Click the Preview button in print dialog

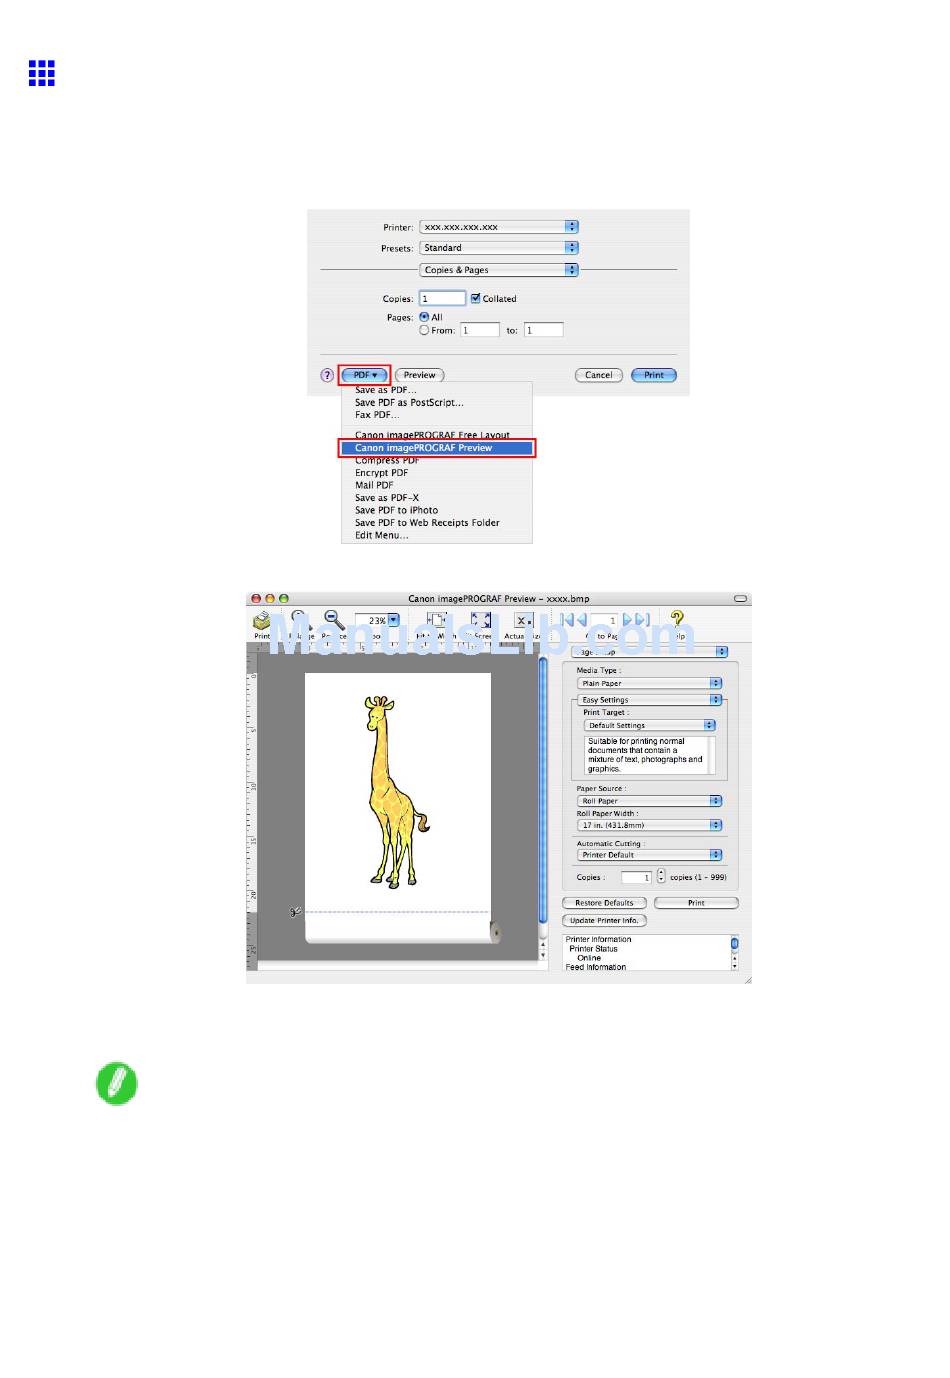(420, 375)
